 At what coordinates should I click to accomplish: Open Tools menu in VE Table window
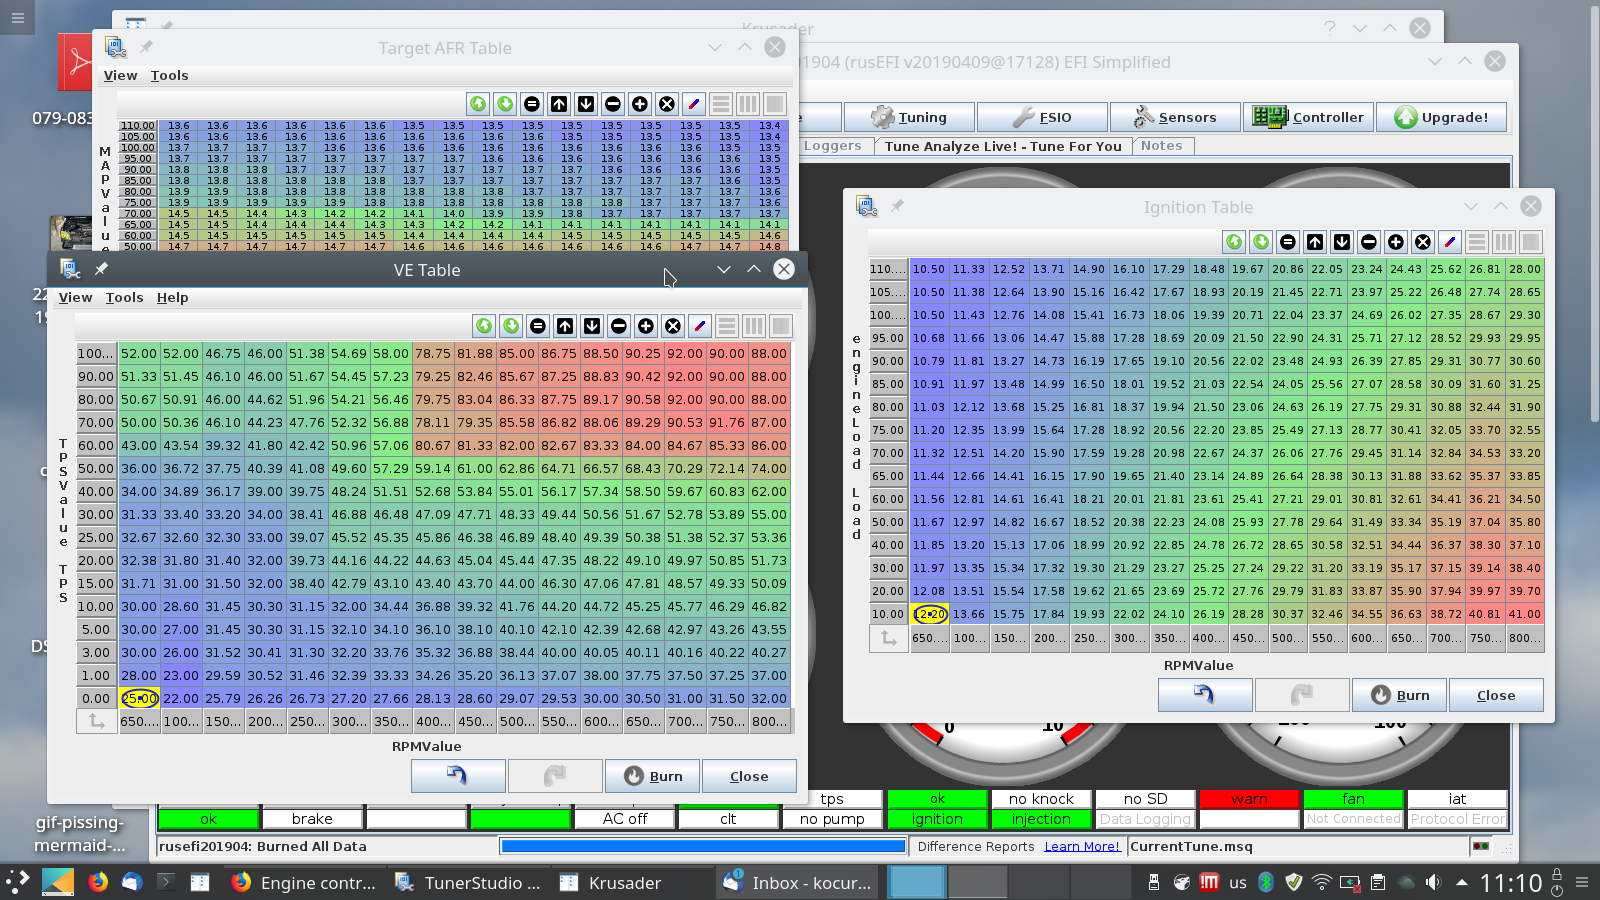click(x=124, y=298)
